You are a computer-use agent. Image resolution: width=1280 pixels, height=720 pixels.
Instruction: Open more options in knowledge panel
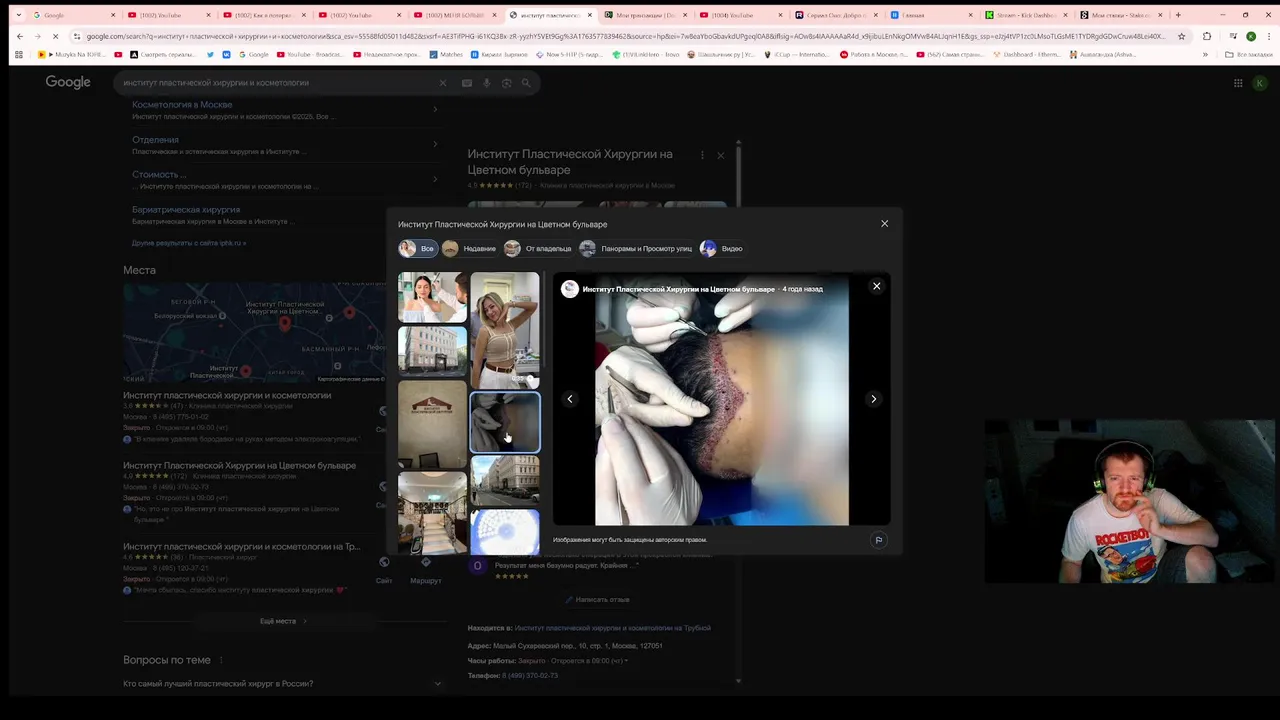coord(702,155)
